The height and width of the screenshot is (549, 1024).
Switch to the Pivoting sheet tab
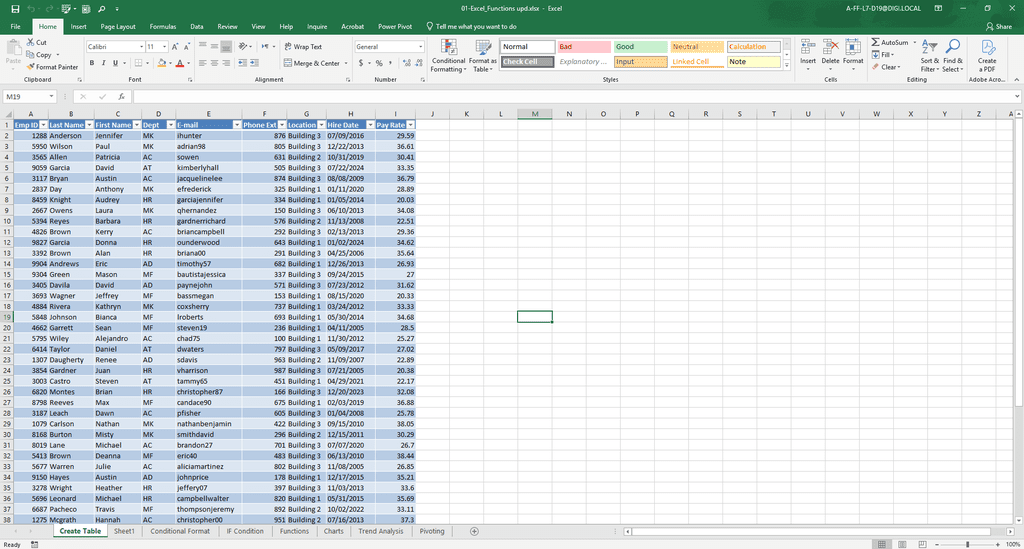[432, 531]
